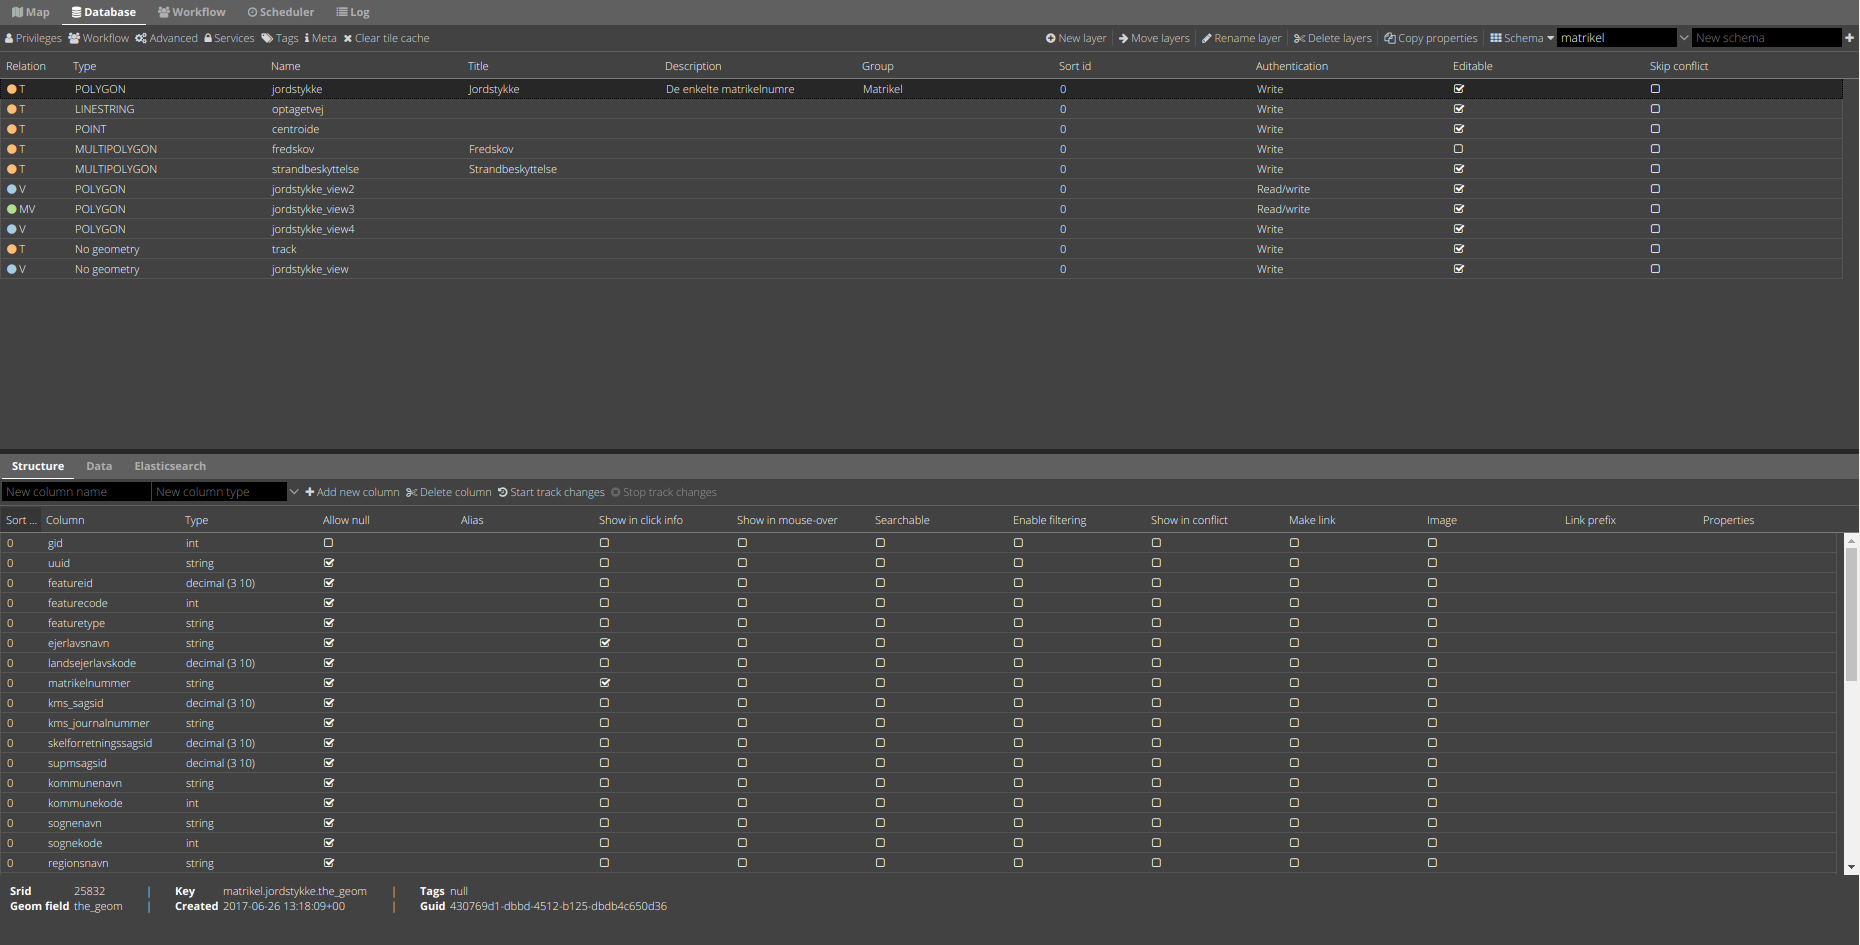Open the Map tab

30,12
